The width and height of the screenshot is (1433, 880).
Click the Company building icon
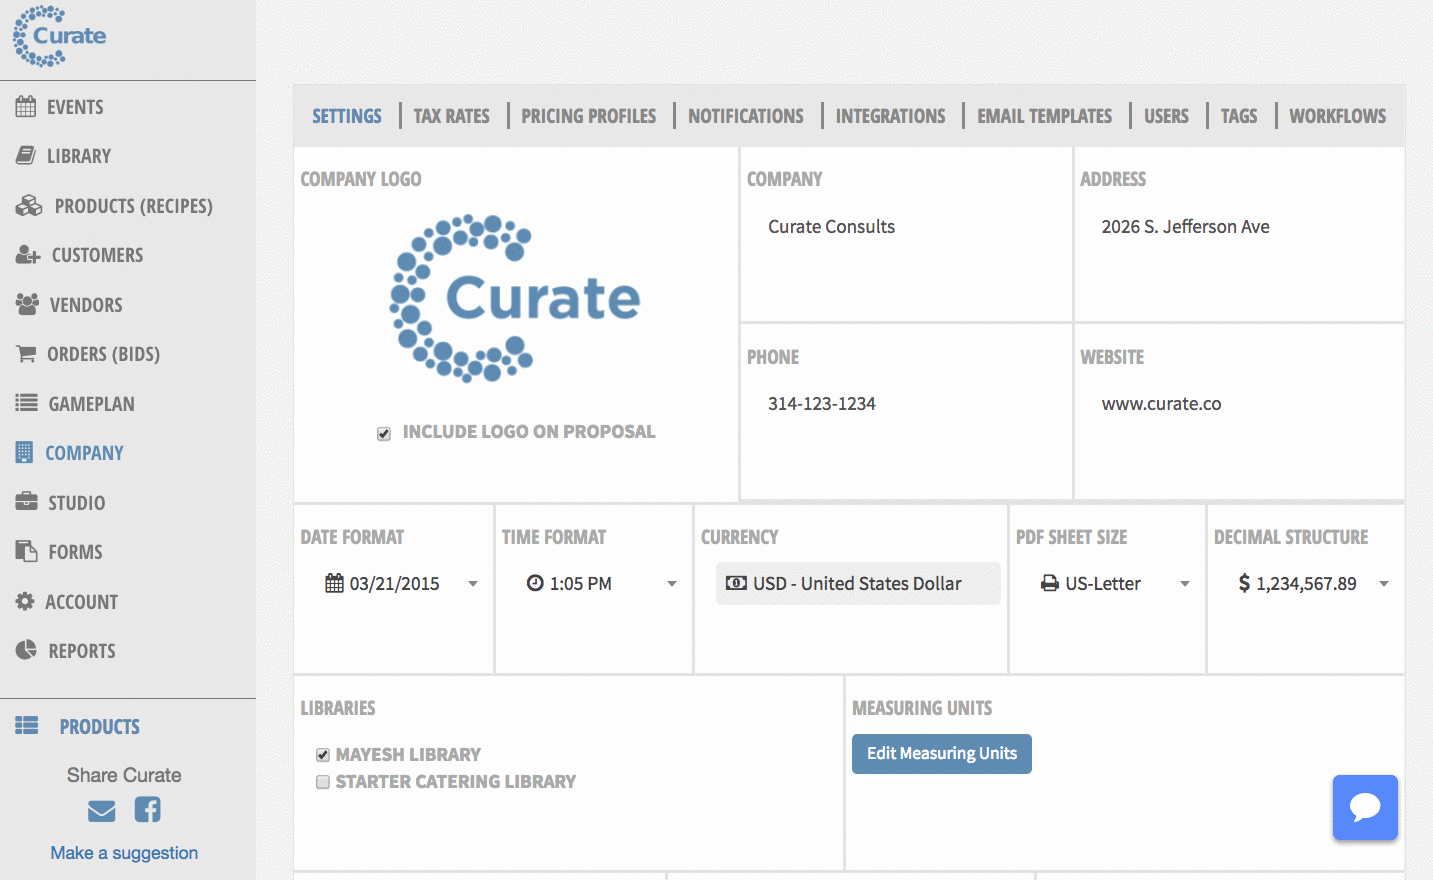[24, 452]
